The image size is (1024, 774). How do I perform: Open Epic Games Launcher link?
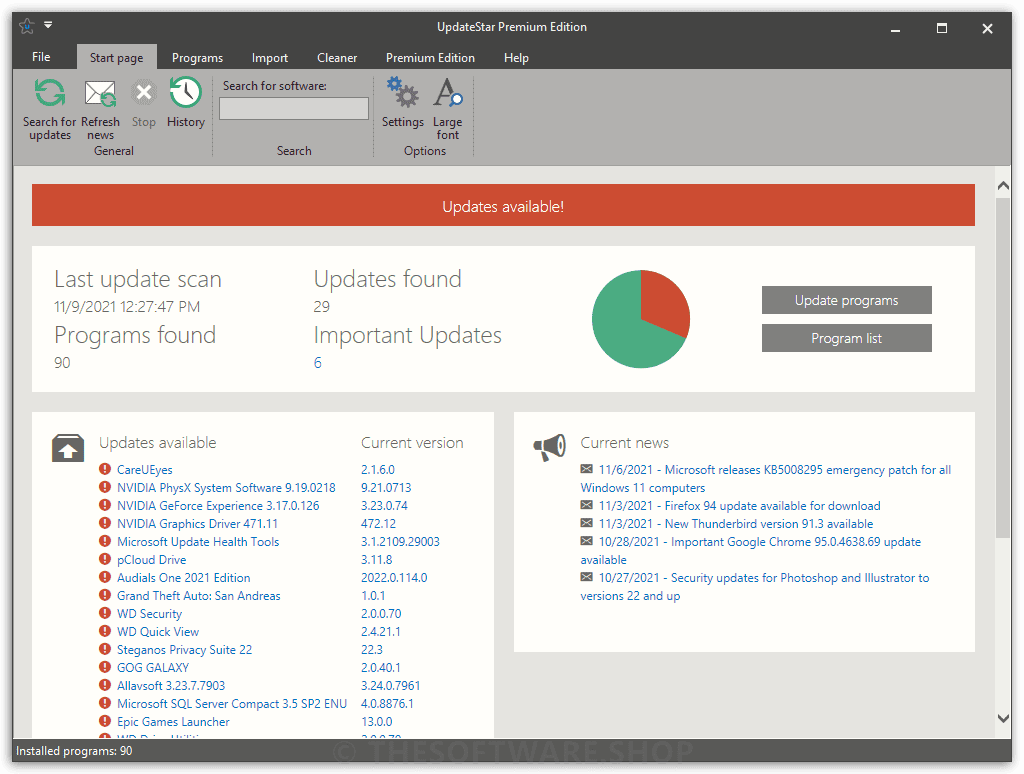tap(173, 722)
